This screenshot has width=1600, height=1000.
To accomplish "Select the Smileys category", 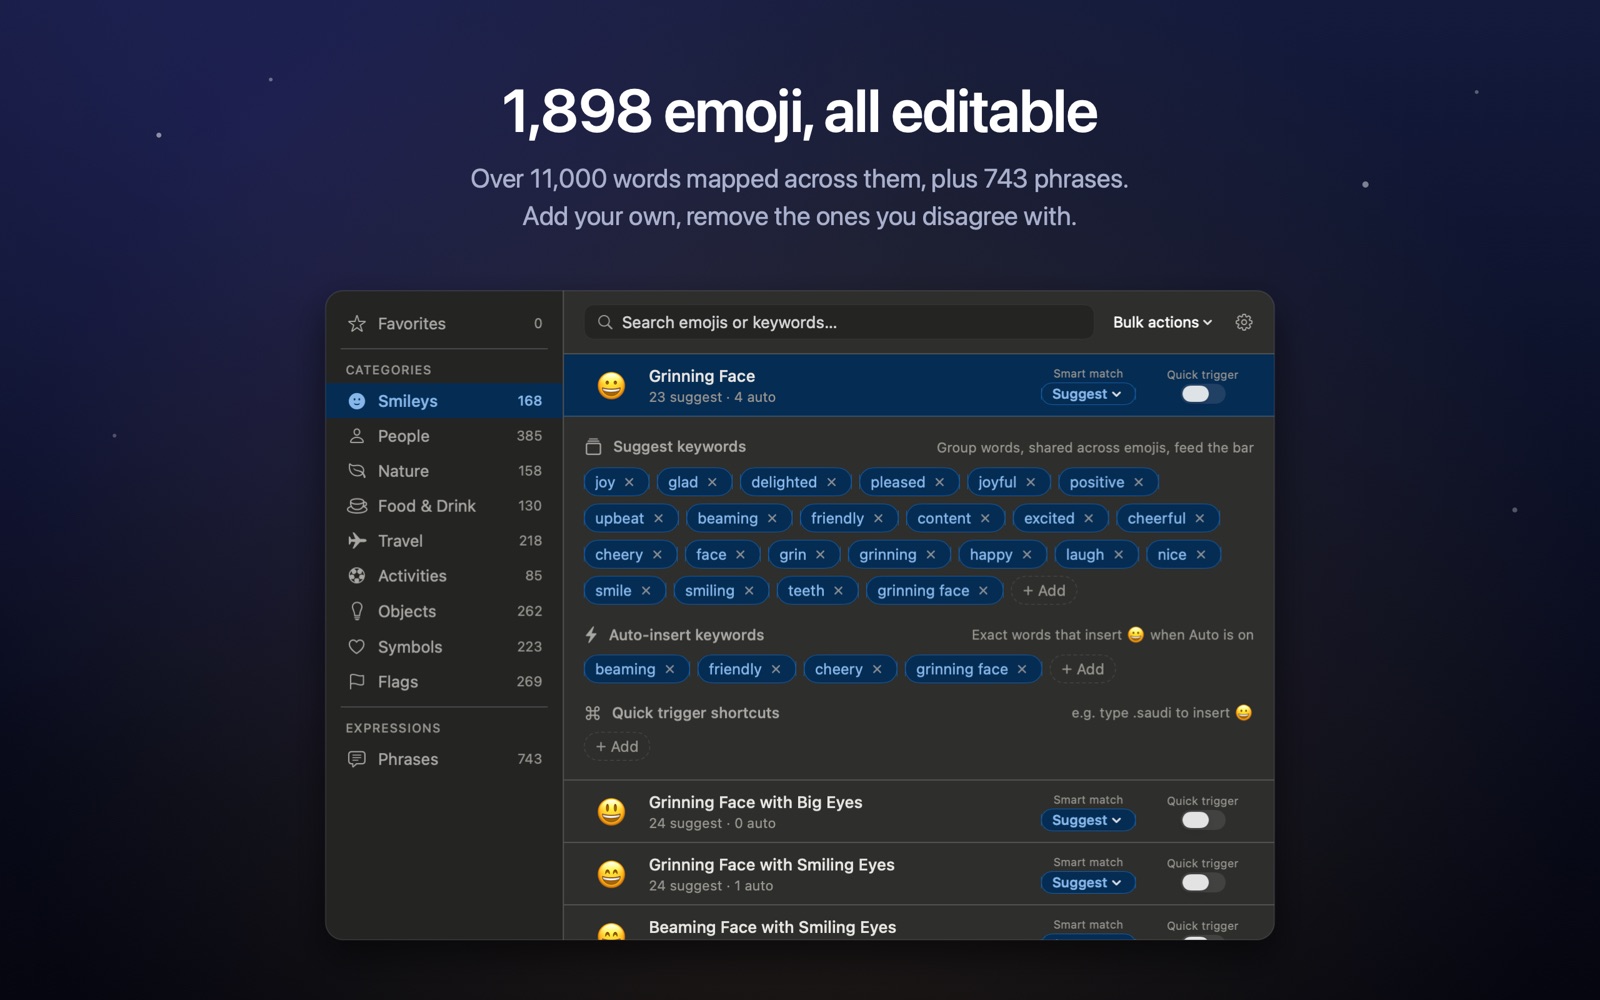I will point(444,401).
